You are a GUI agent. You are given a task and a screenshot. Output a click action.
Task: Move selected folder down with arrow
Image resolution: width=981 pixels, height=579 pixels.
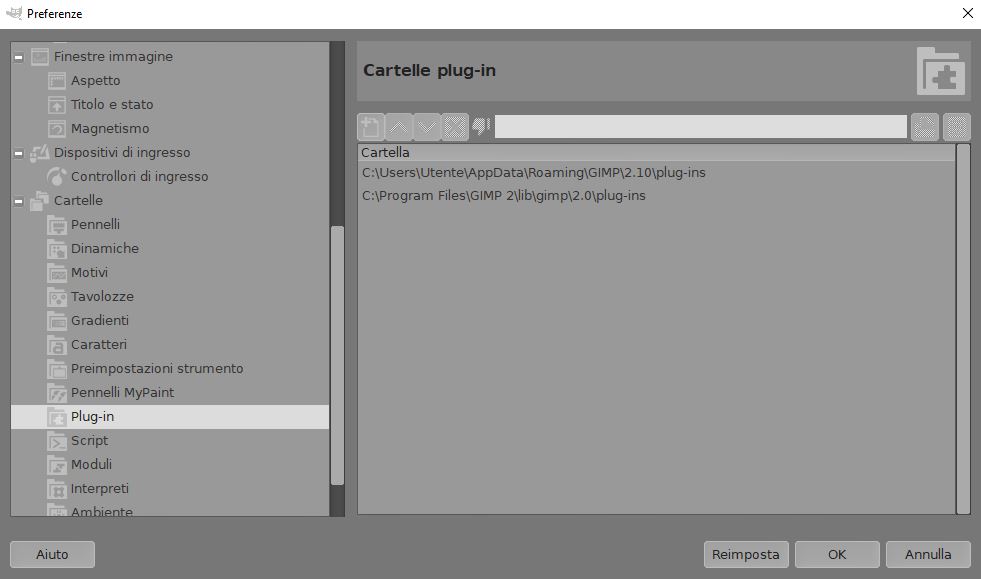[x=427, y=127]
